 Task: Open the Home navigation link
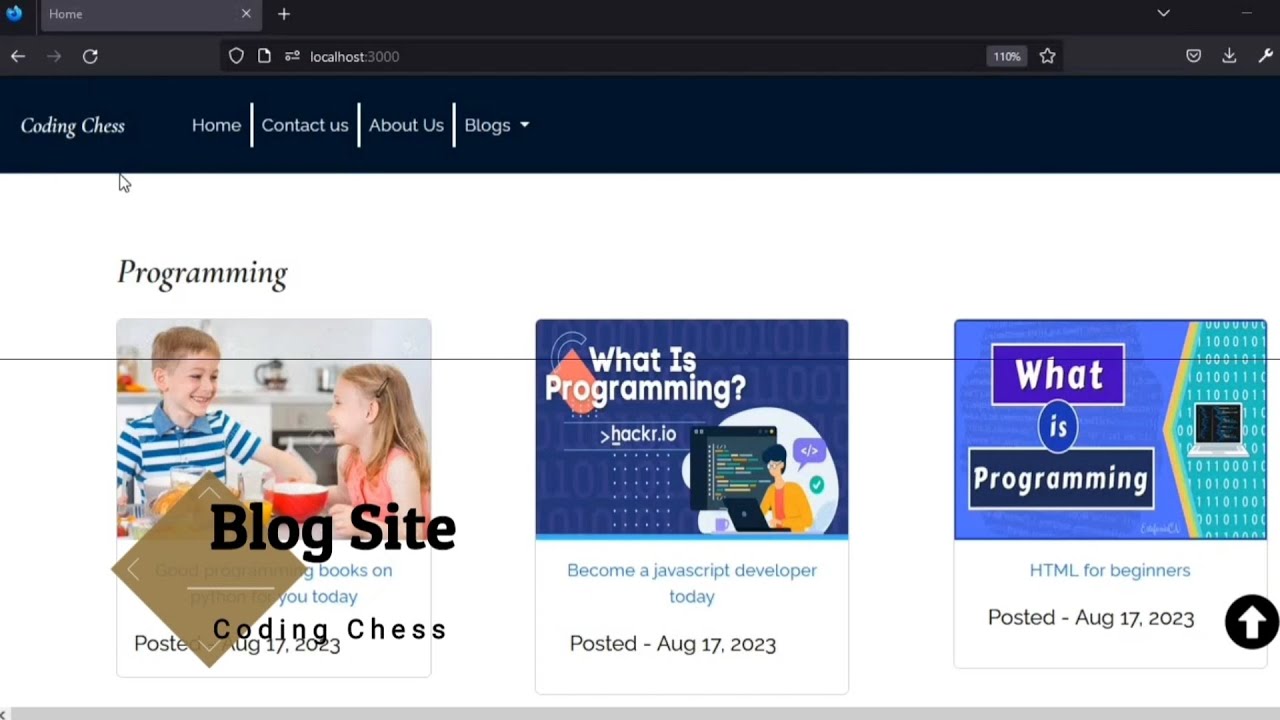point(216,125)
